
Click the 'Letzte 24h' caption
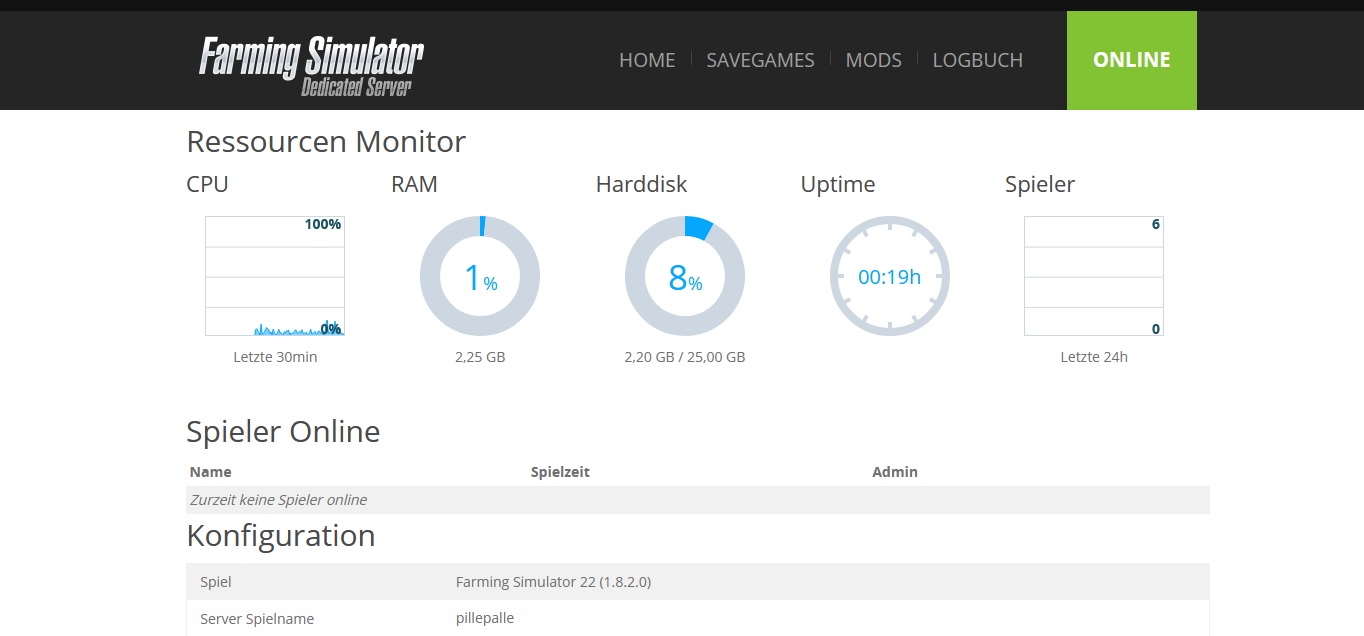coord(1094,357)
